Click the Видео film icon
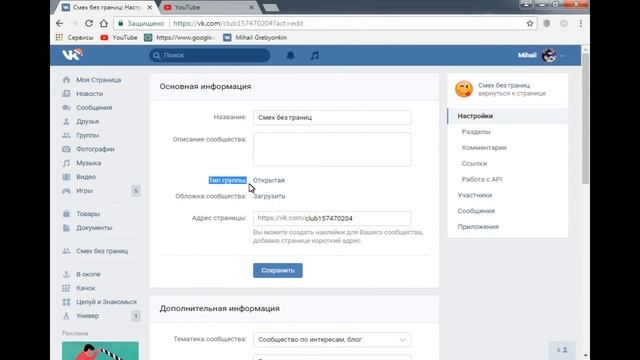Image resolution: width=640 pixels, height=360 pixels. point(66,177)
